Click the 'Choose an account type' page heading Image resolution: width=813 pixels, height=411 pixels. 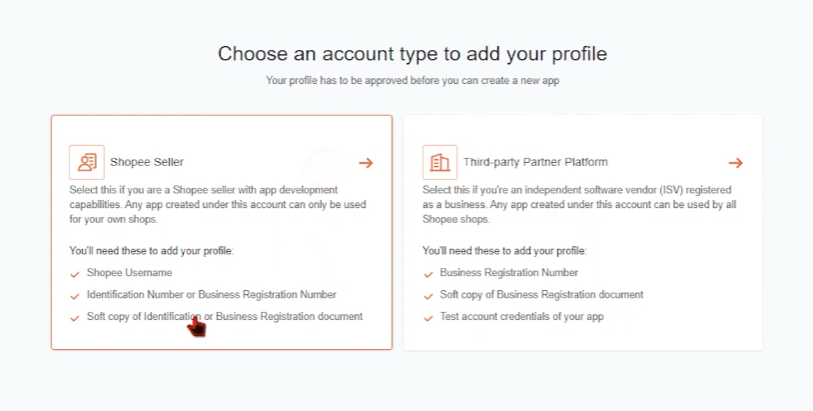click(x=412, y=54)
